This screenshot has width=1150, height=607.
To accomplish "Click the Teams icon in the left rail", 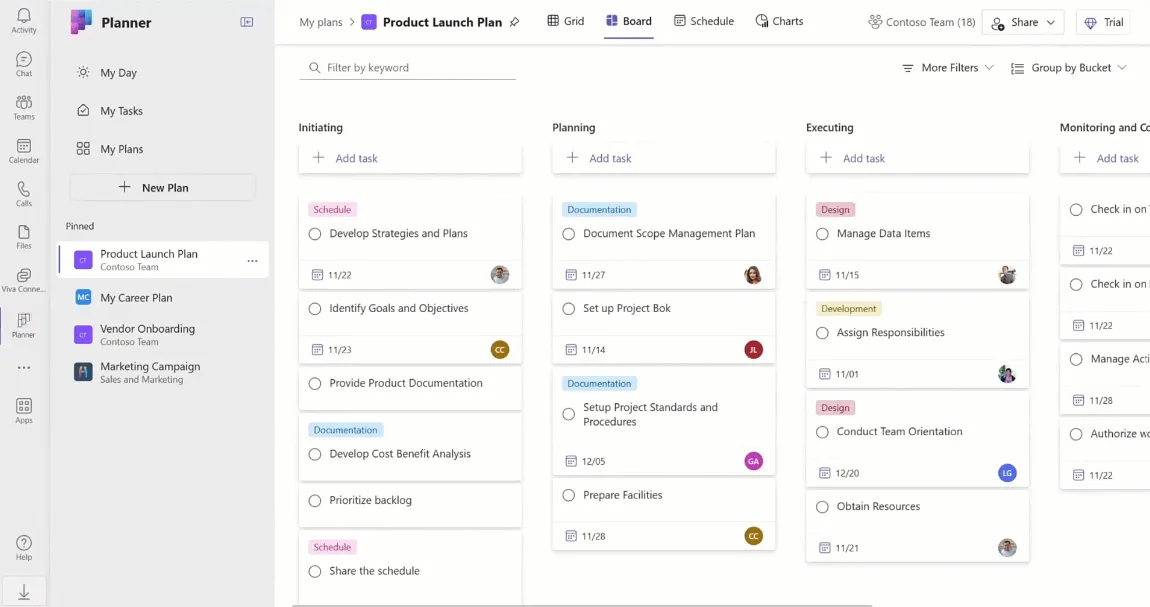I will (x=23, y=105).
